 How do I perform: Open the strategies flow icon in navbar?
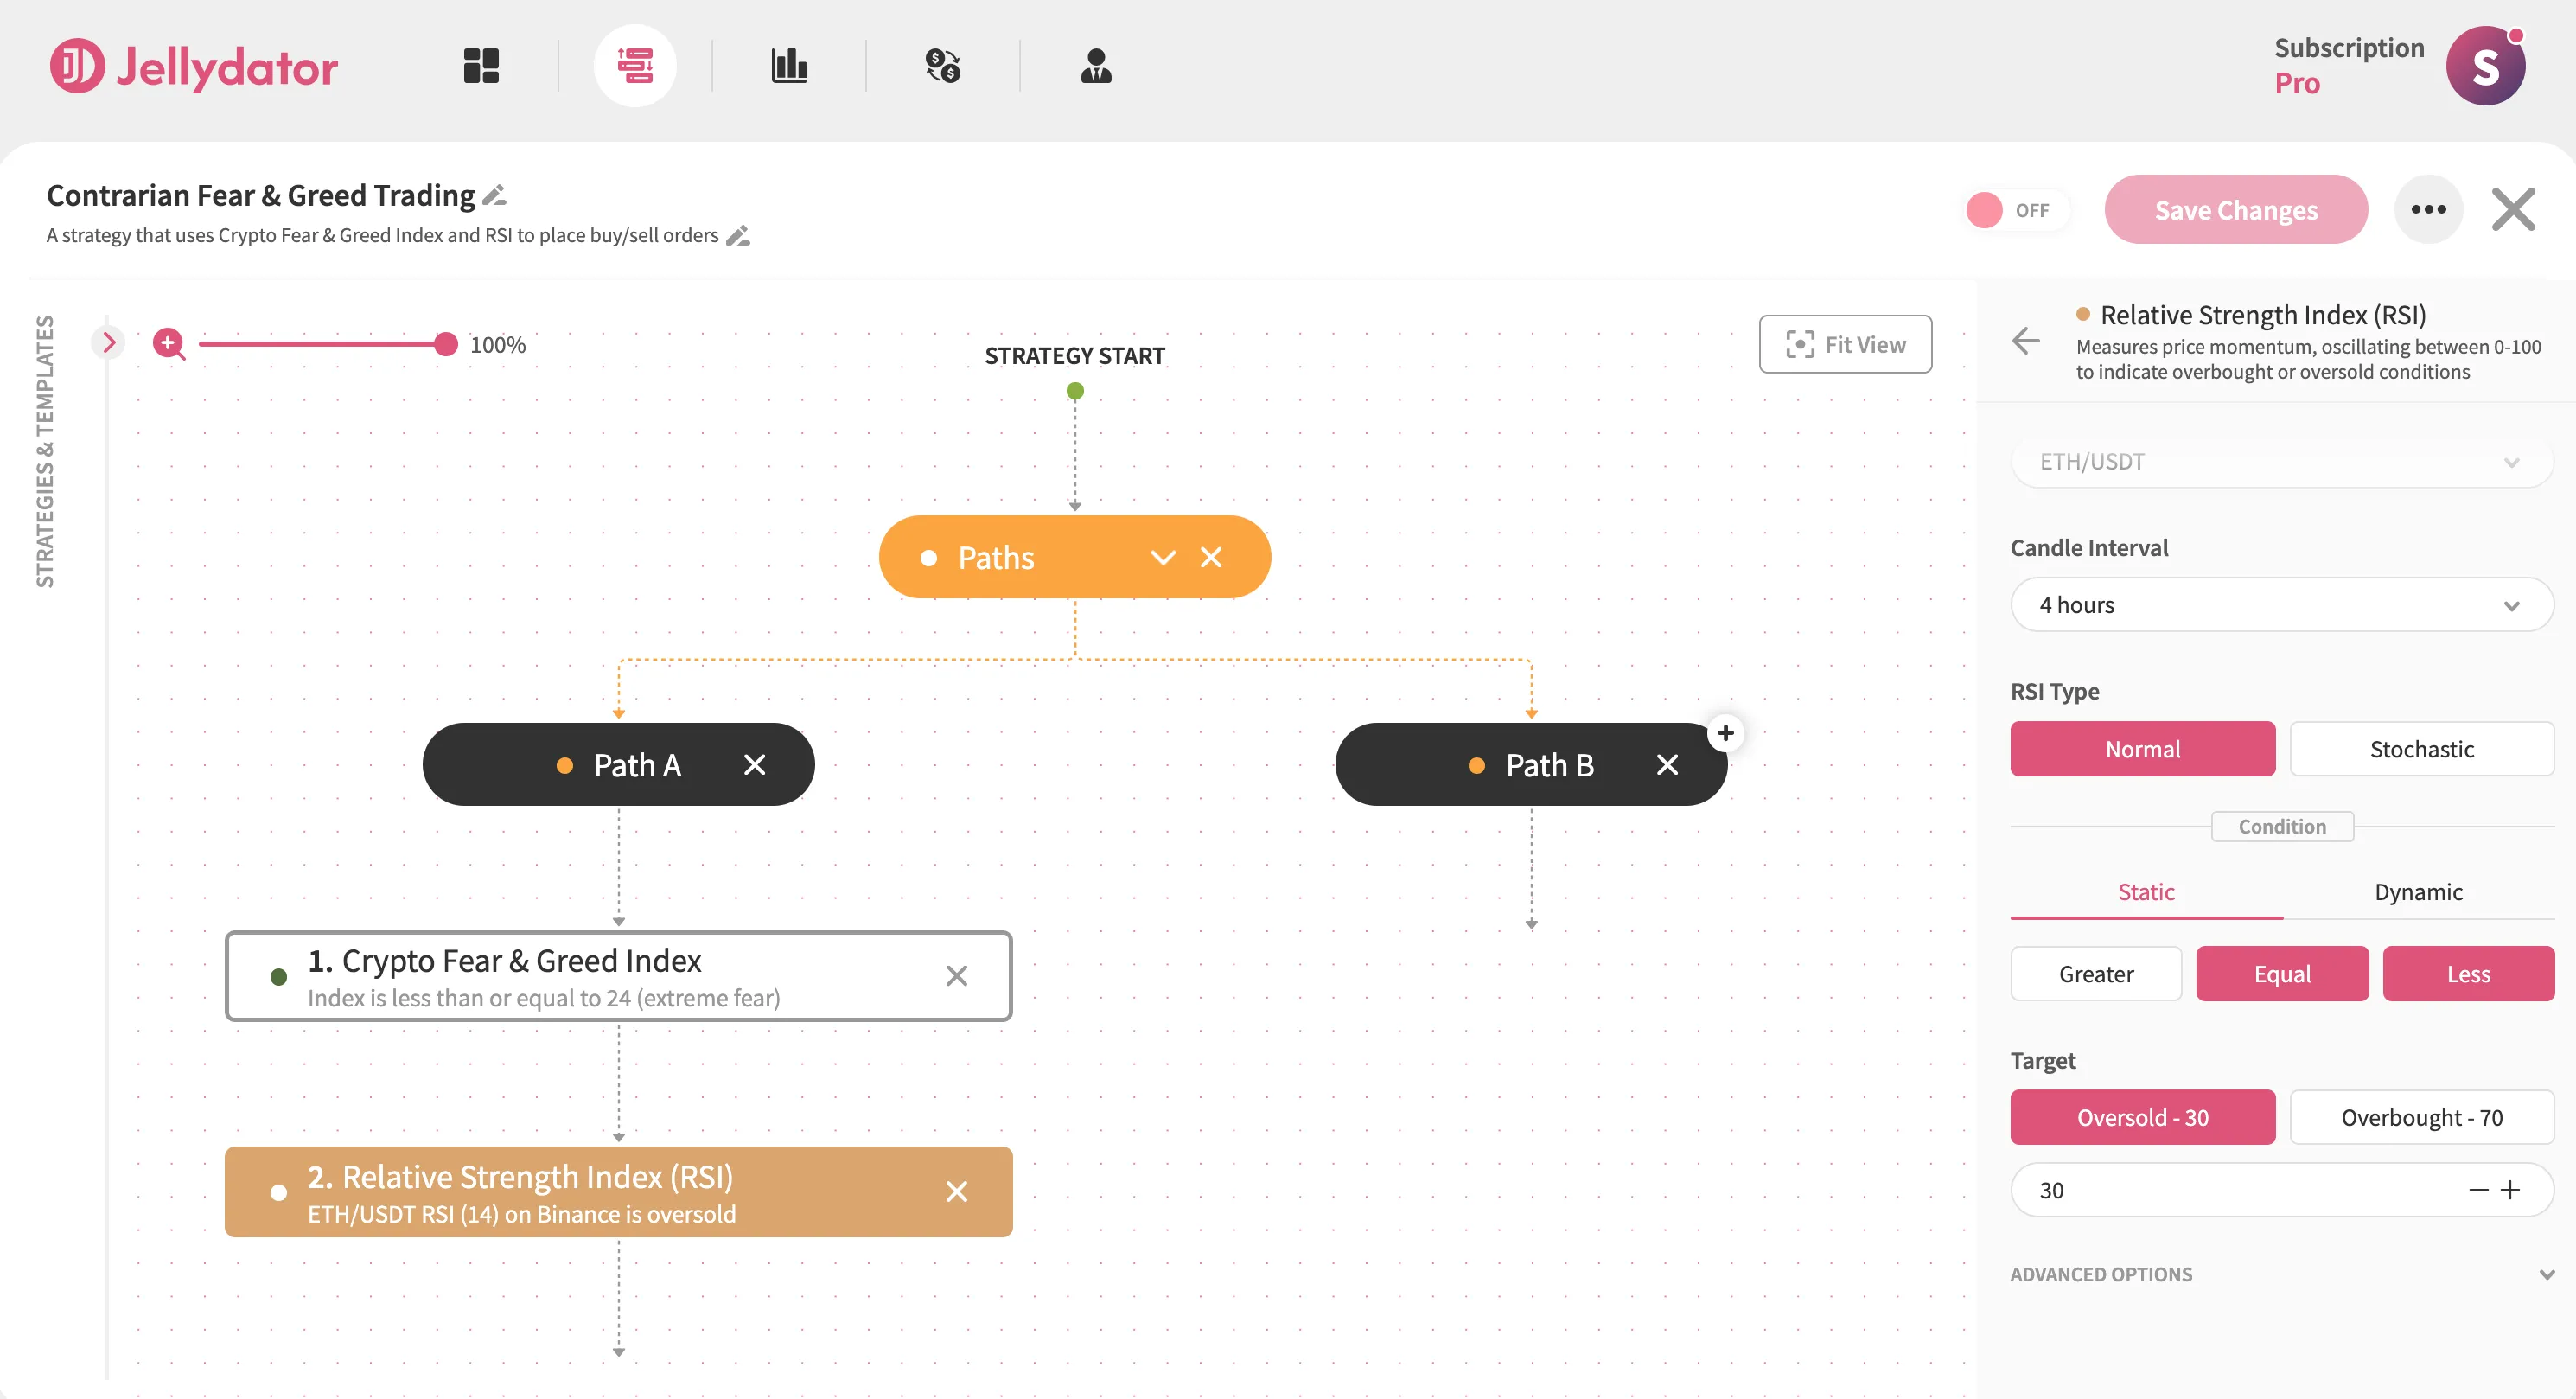635,66
